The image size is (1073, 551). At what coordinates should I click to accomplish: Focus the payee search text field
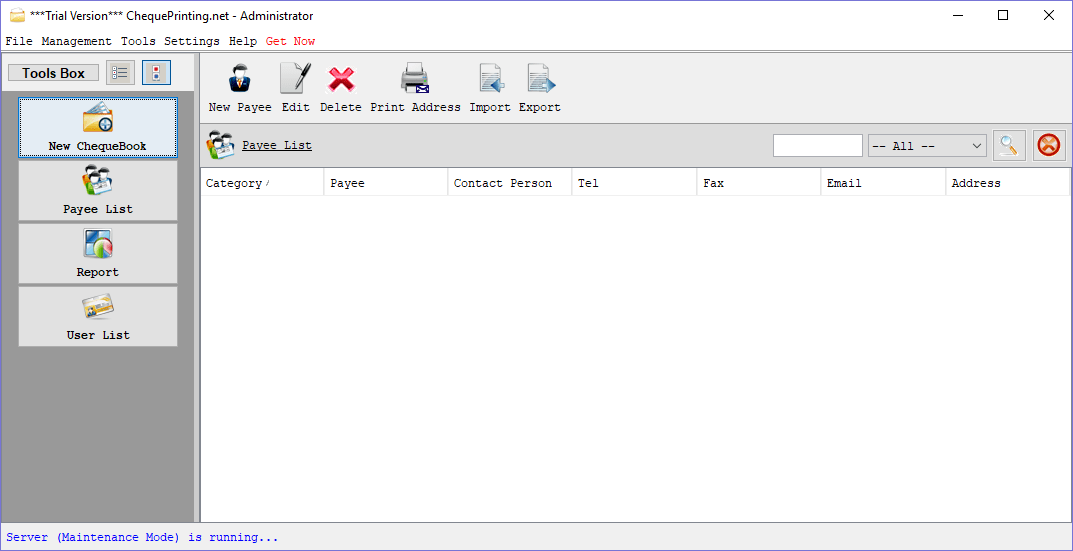point(818,146)
